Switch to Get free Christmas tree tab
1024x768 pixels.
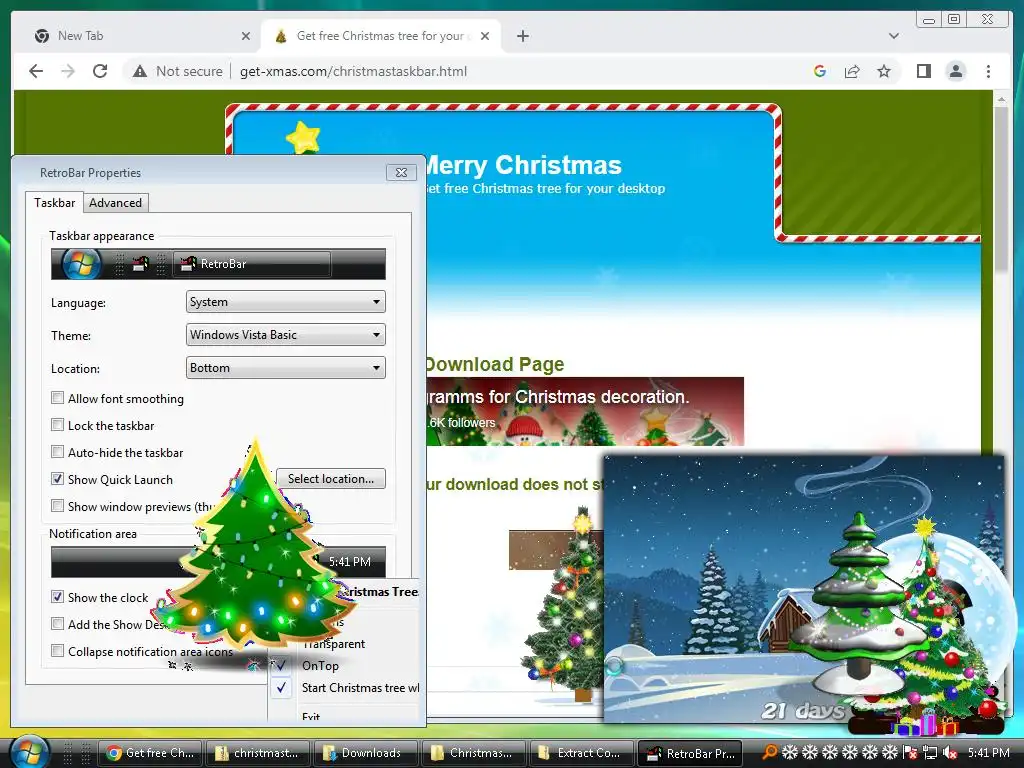tap(381, 36)
